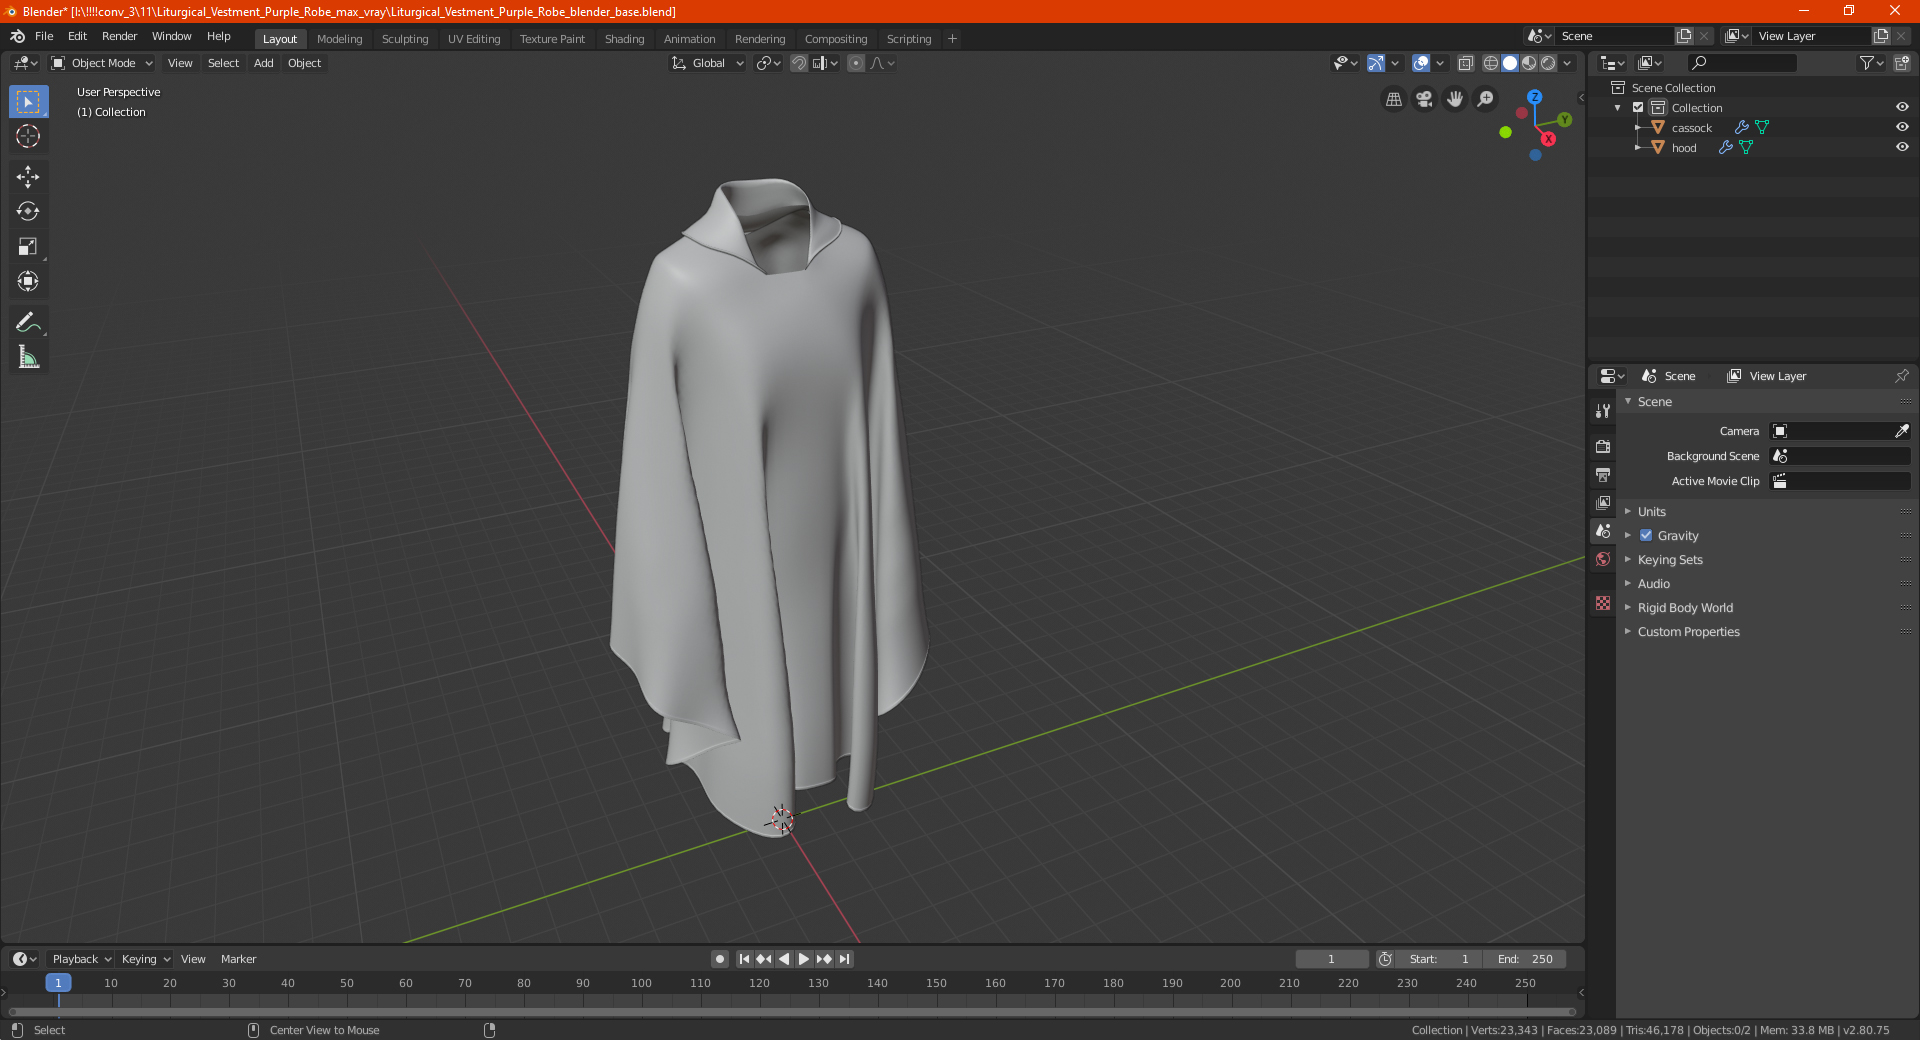Open the Output properties tab

click(x=1603, y=474)
